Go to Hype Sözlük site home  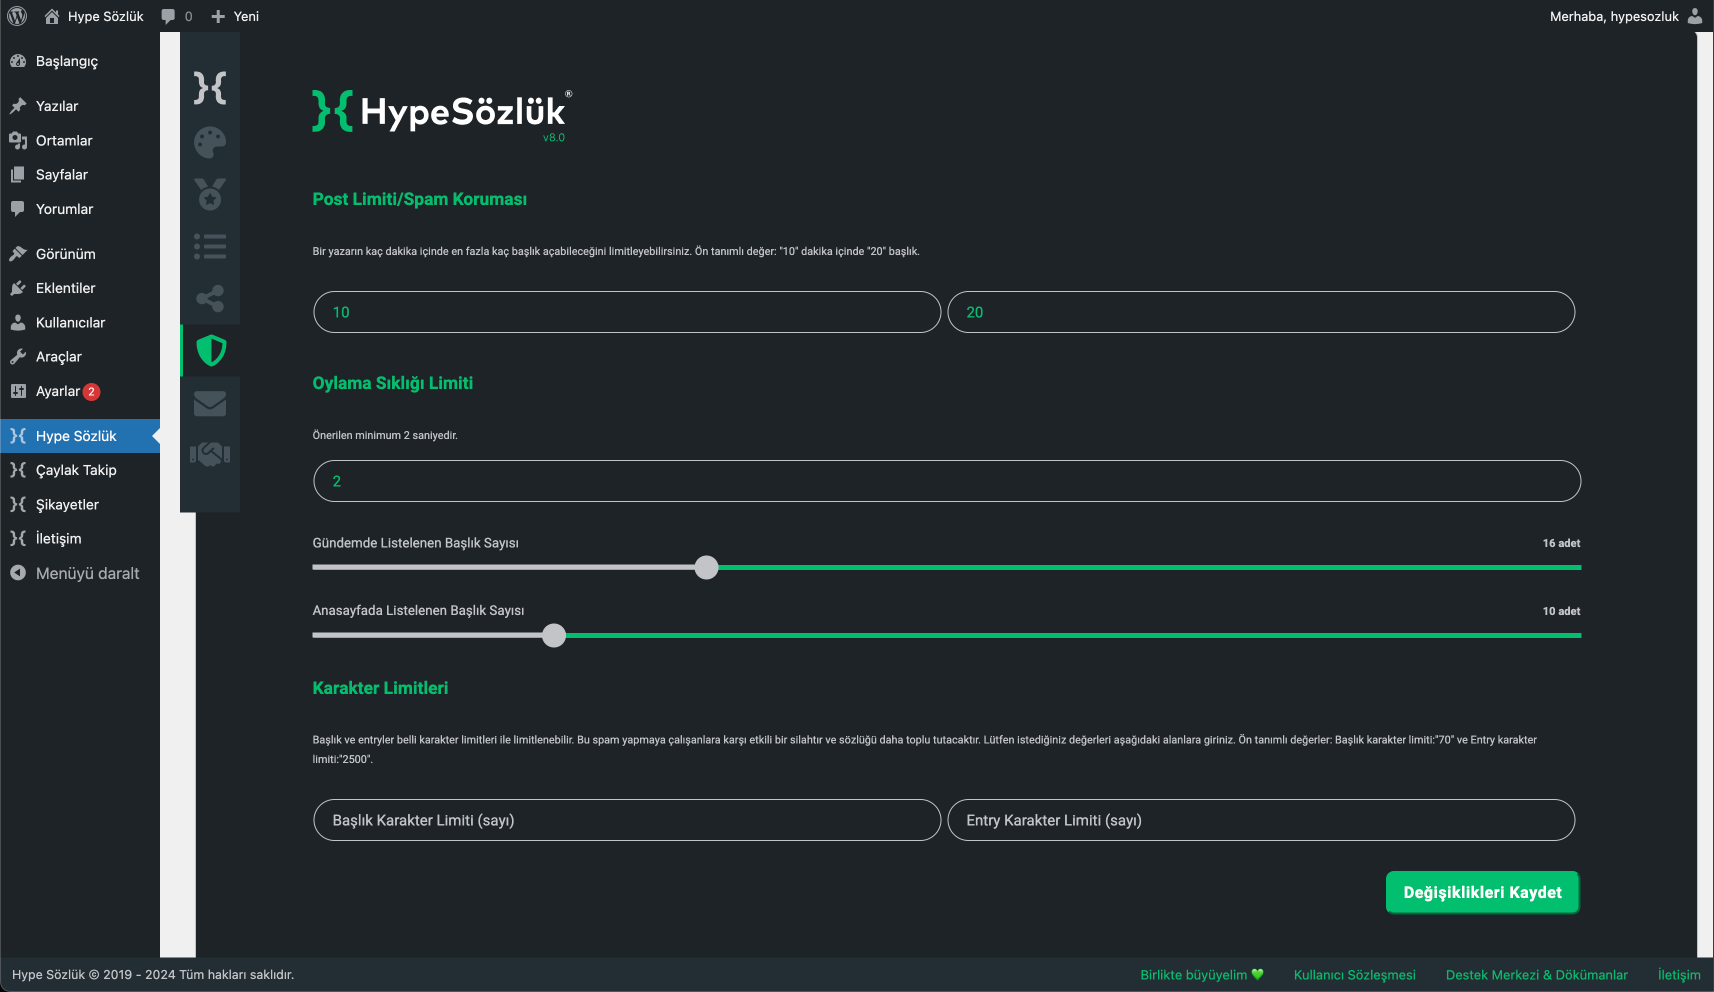[95, 16]
